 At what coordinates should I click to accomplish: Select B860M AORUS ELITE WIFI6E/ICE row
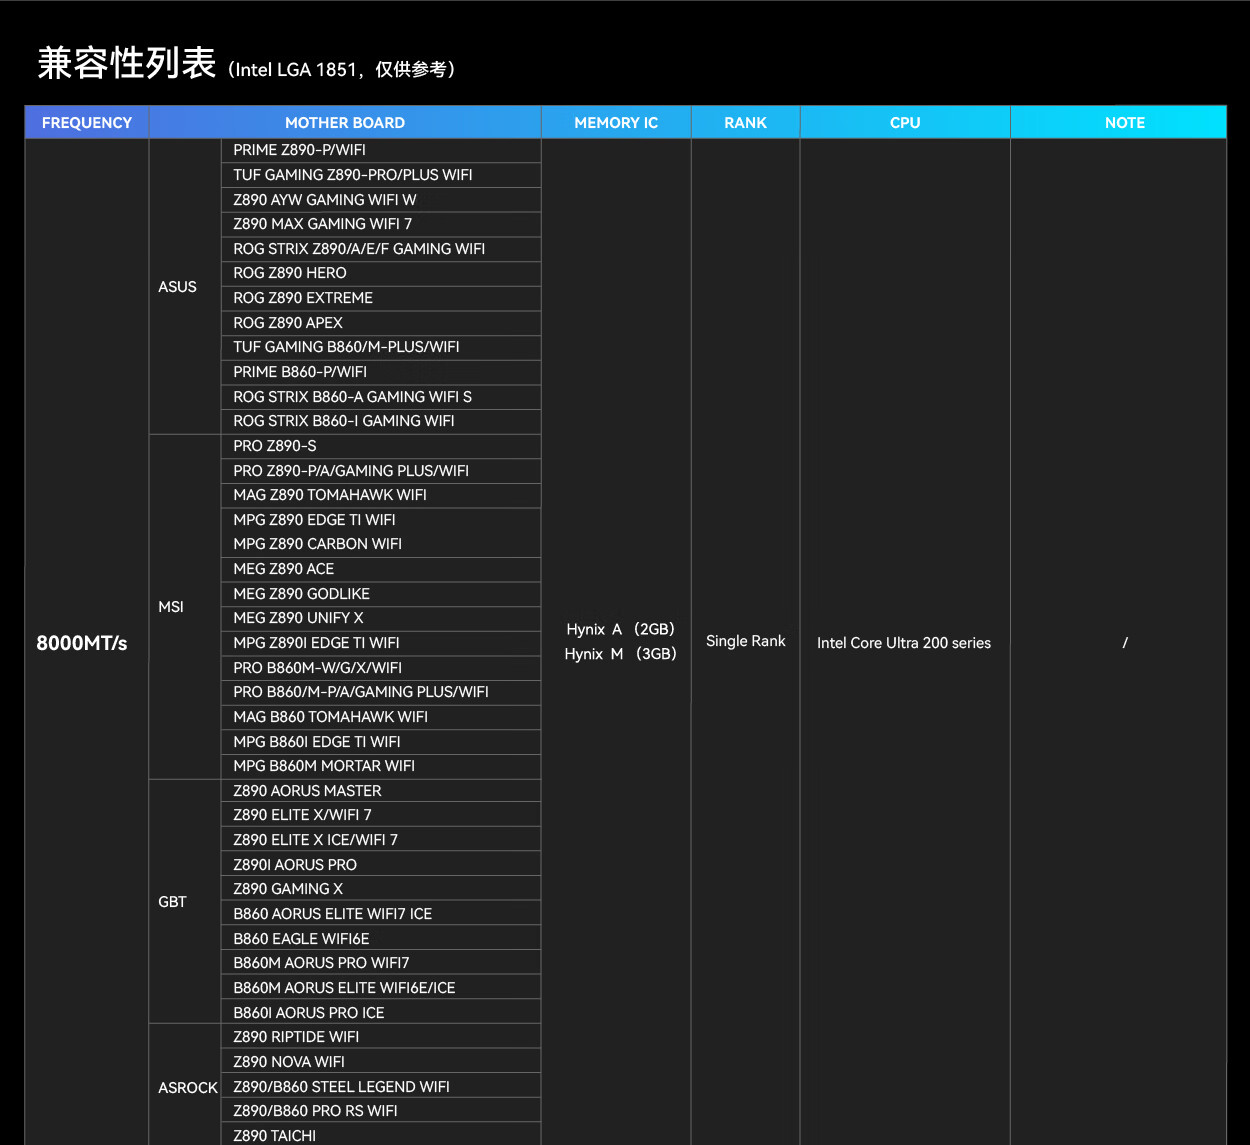381,988
